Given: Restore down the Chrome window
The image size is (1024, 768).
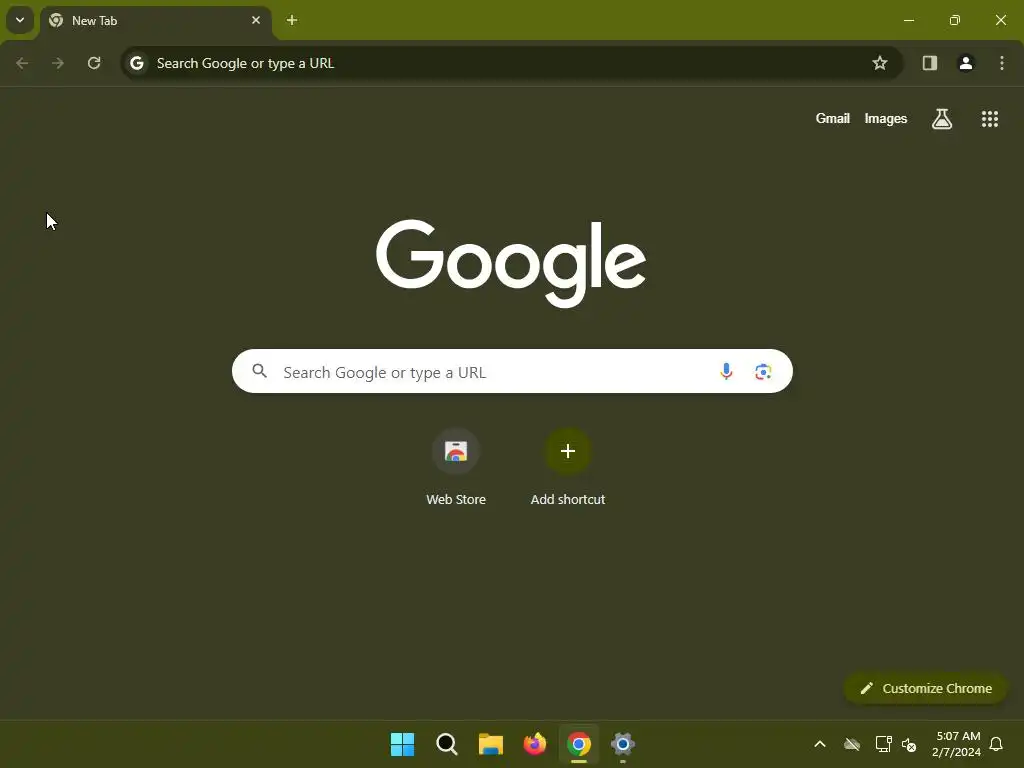Looking at the screenshot, I should (x=955, y=20).
